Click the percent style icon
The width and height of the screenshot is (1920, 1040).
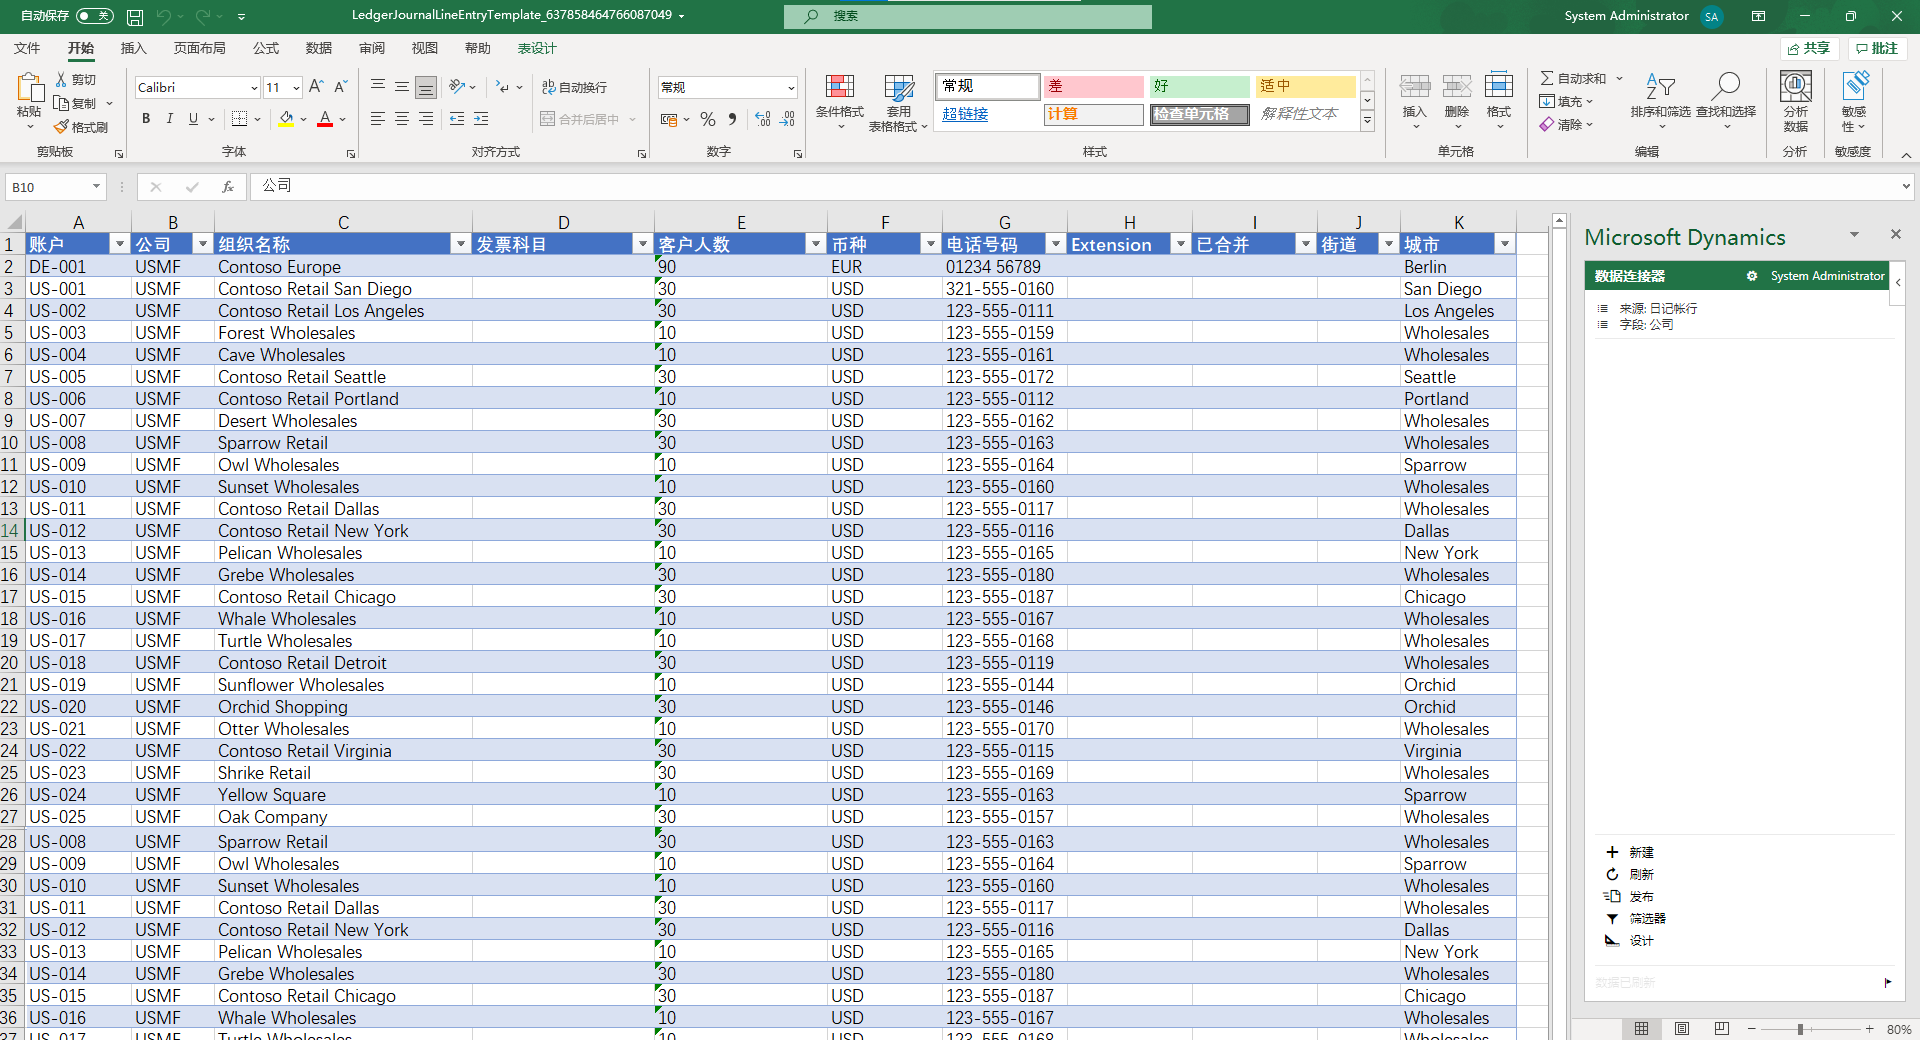tap(708, 119)
